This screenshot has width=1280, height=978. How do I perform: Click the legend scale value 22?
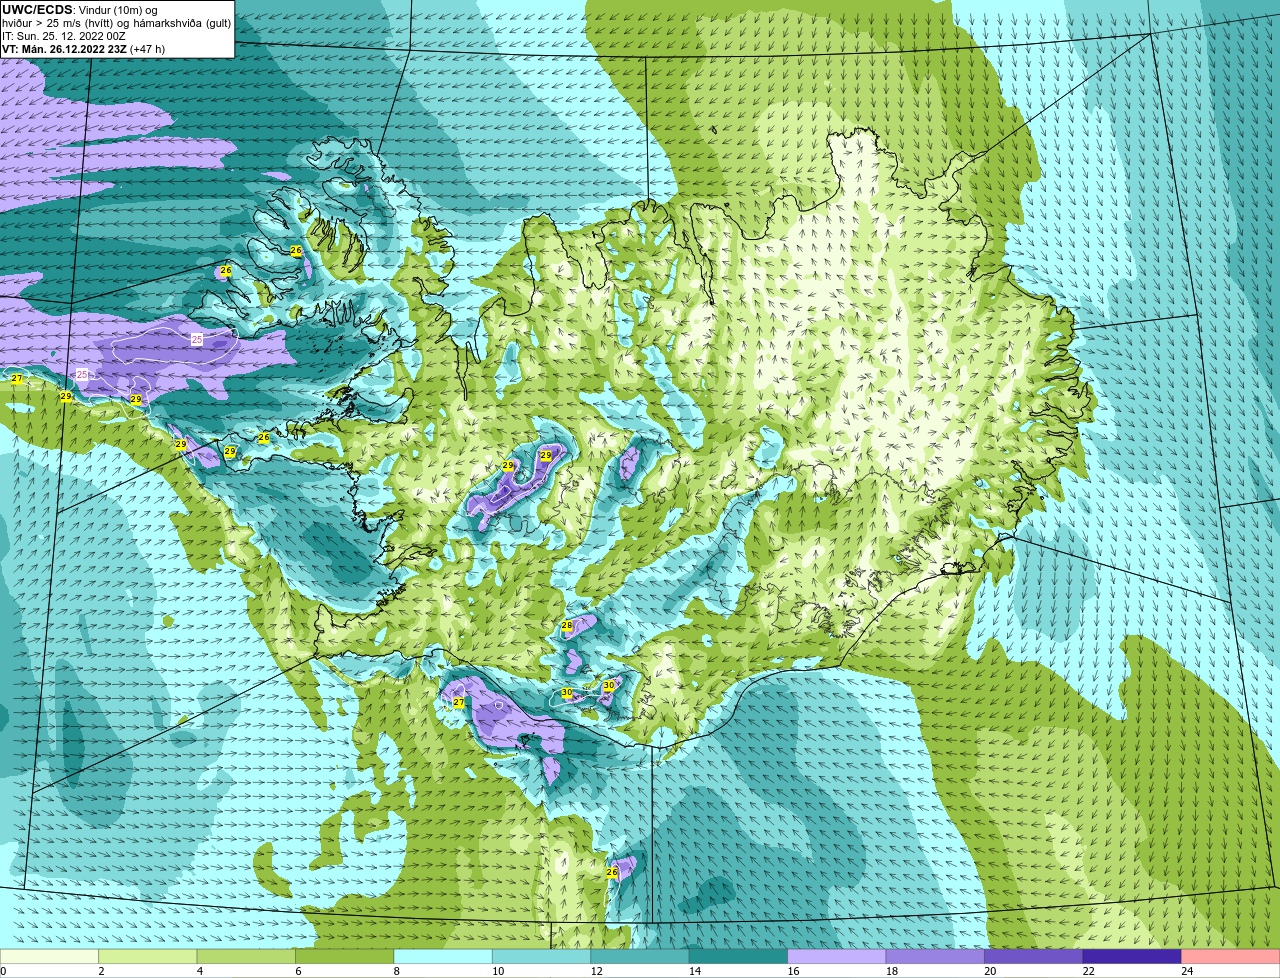pyautogui.click(x=1087, y=971)
